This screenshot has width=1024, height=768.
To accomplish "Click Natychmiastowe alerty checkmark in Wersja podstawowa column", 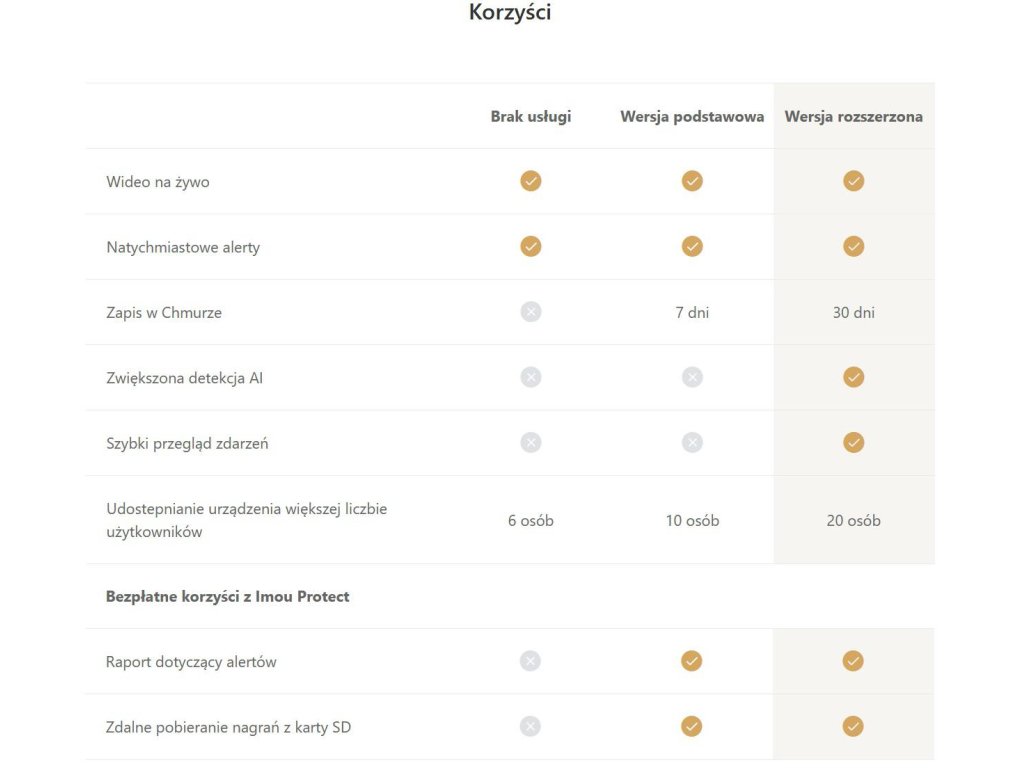I will (x=692, y=246).
